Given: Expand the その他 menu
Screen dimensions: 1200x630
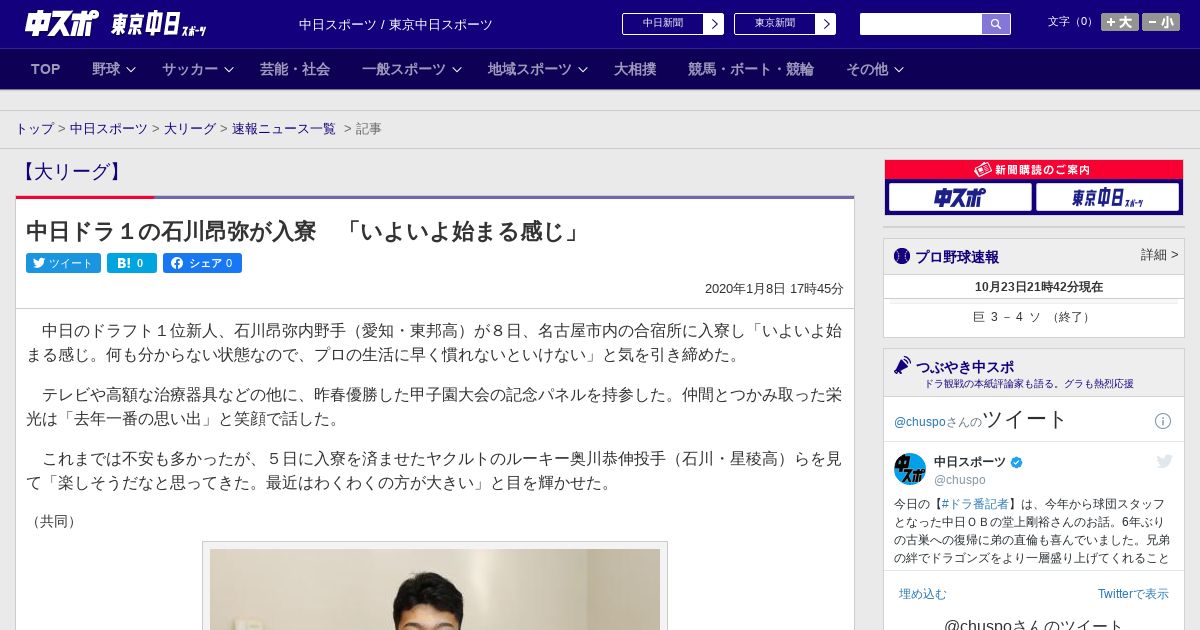Looking at the screenshot, I should pos(875,69).
